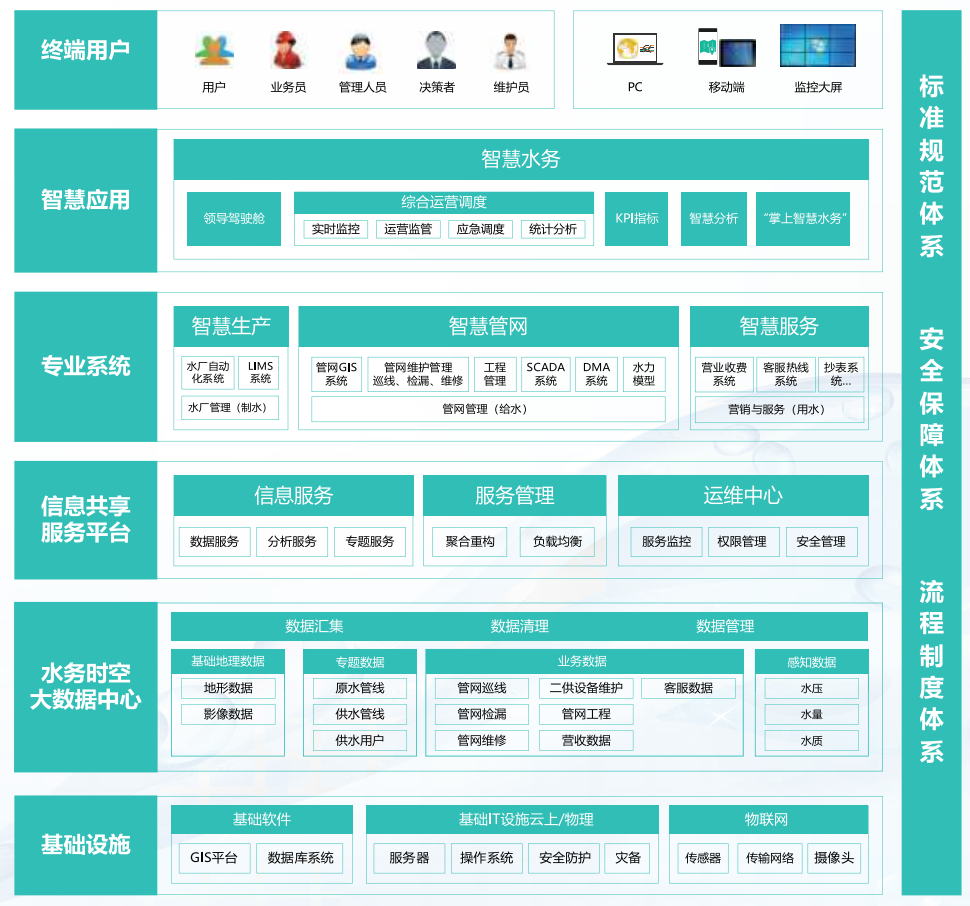970x906 pixels.
Task: Click the 信息服务 header
Action: coord(294,495)
